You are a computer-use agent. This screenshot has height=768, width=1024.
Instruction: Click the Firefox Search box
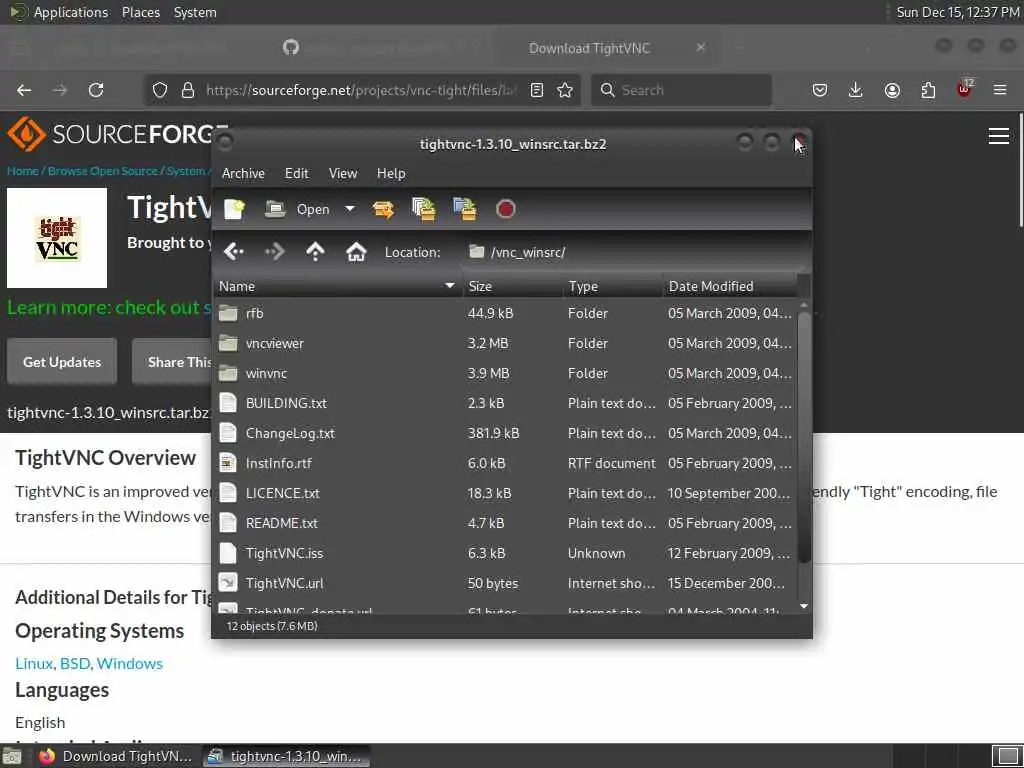coord(681,90)
